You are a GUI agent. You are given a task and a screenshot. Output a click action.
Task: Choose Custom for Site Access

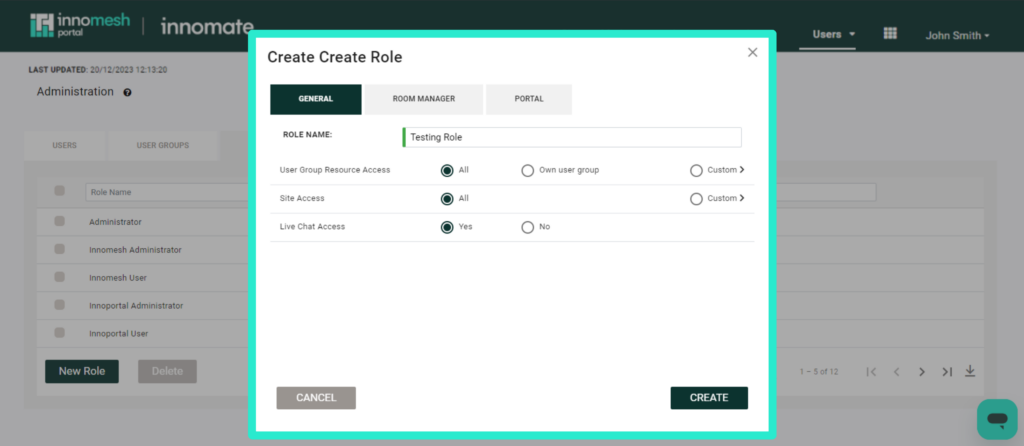click(x=696, y=199)
